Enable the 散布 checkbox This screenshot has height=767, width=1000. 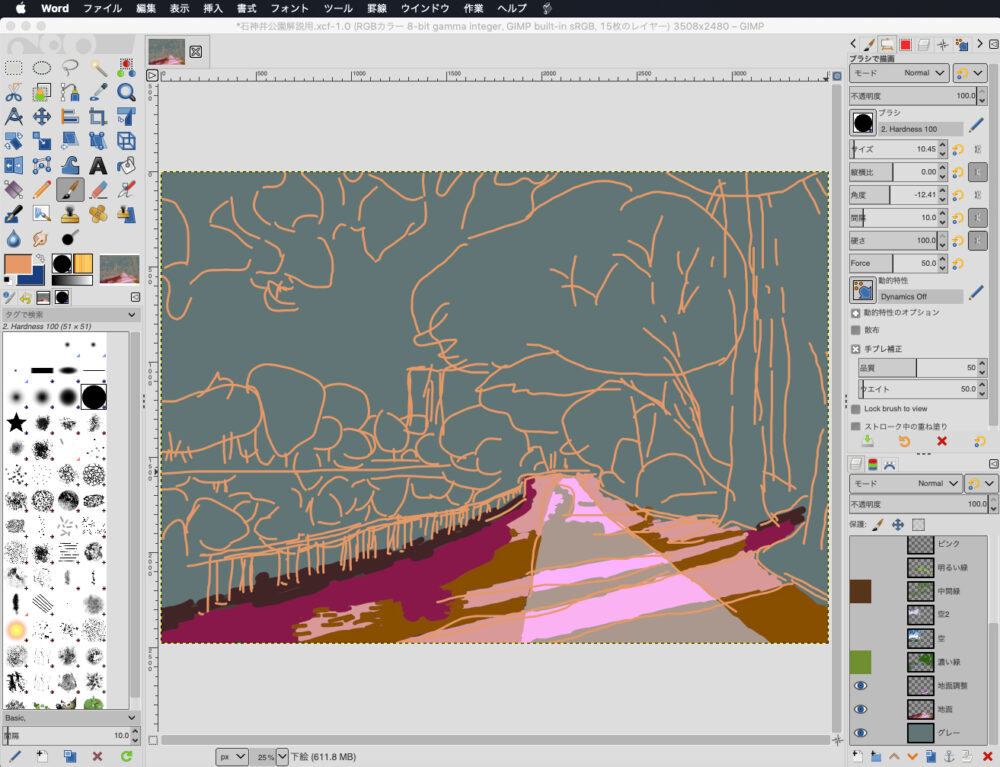pos(856,330)
